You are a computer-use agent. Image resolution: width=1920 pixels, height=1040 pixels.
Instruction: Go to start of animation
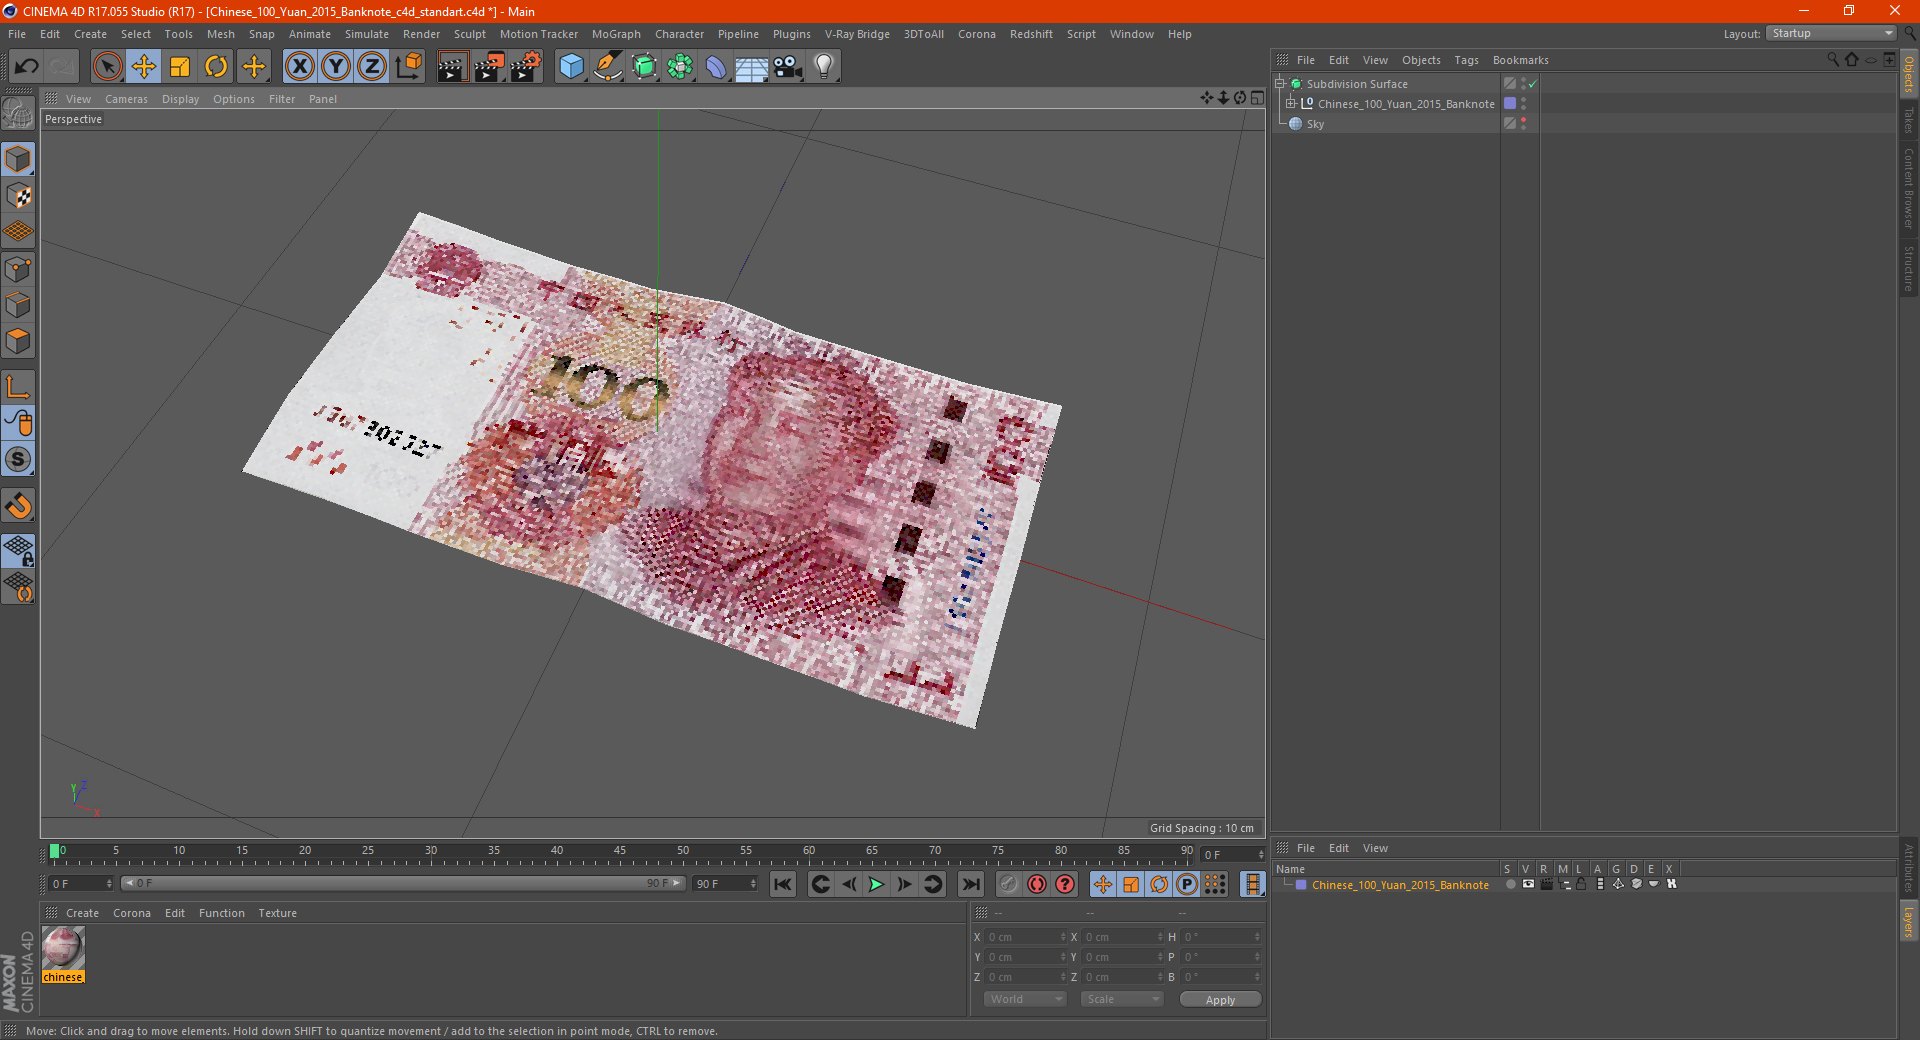pos(783,884)
